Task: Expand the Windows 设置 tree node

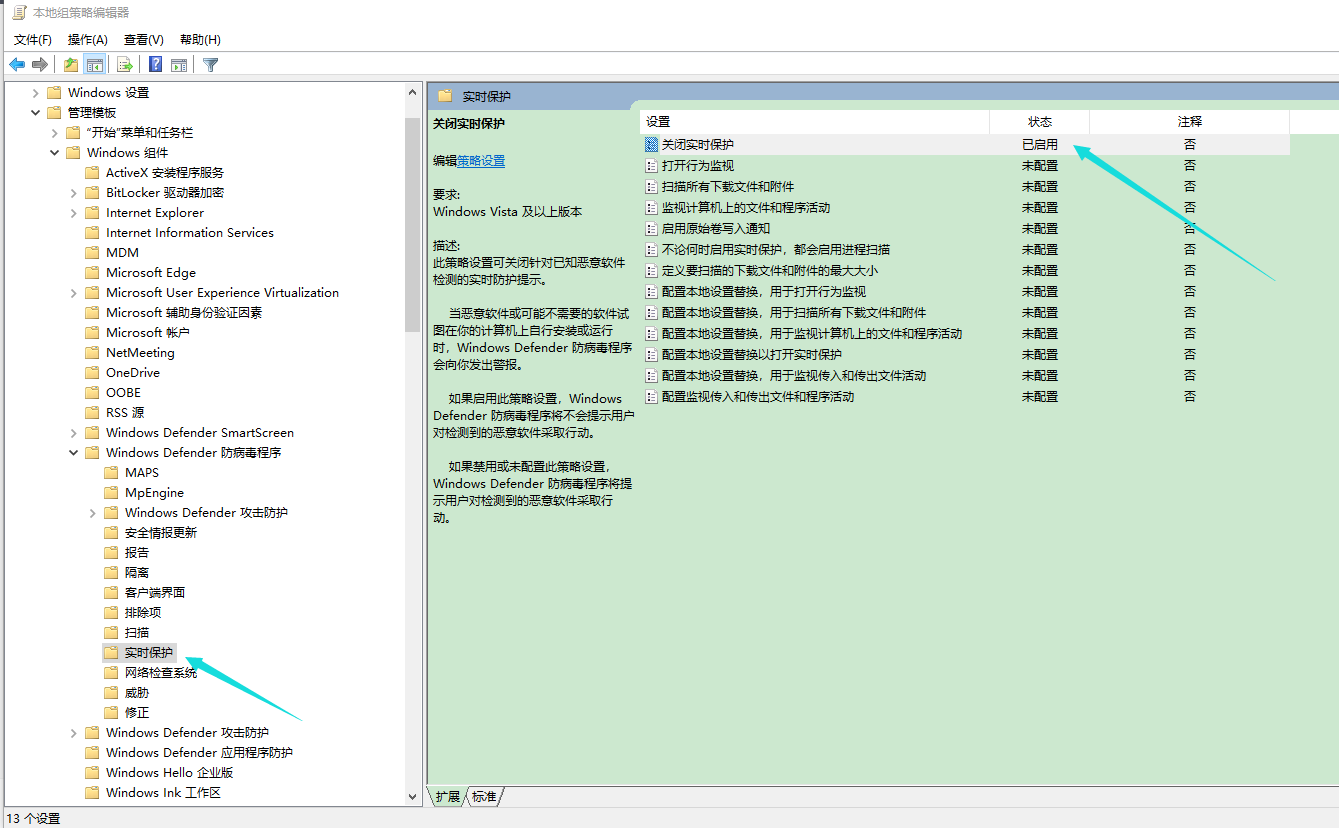Action: point(35,93)
